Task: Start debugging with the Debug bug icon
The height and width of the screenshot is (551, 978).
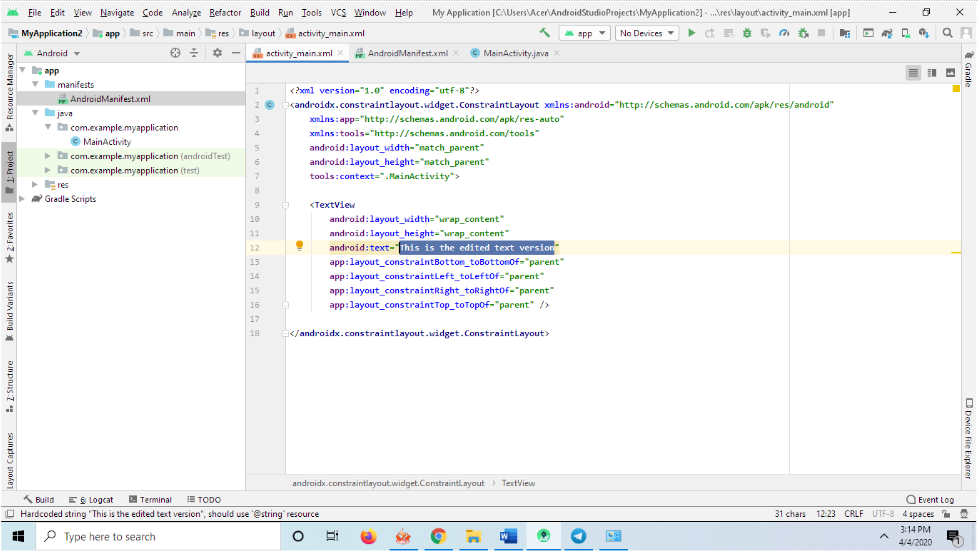Action: 746,33
